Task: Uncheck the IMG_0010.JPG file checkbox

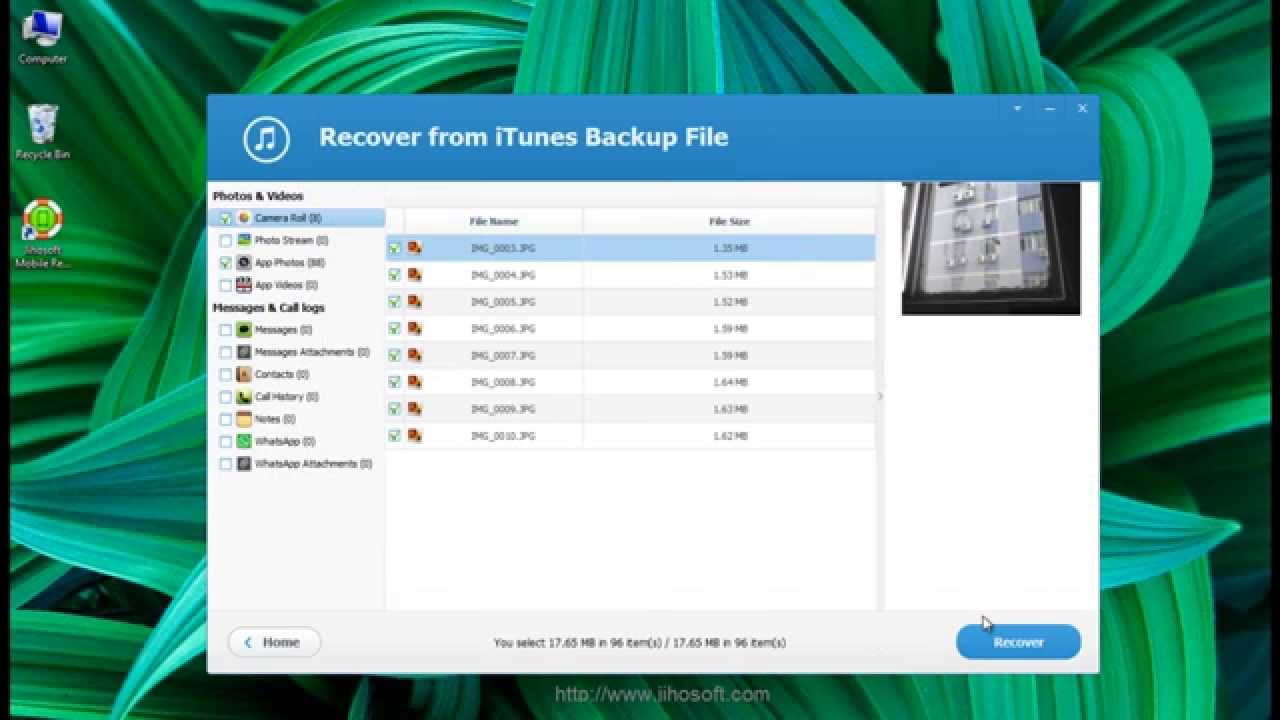Action: click(x=395, y=436)
